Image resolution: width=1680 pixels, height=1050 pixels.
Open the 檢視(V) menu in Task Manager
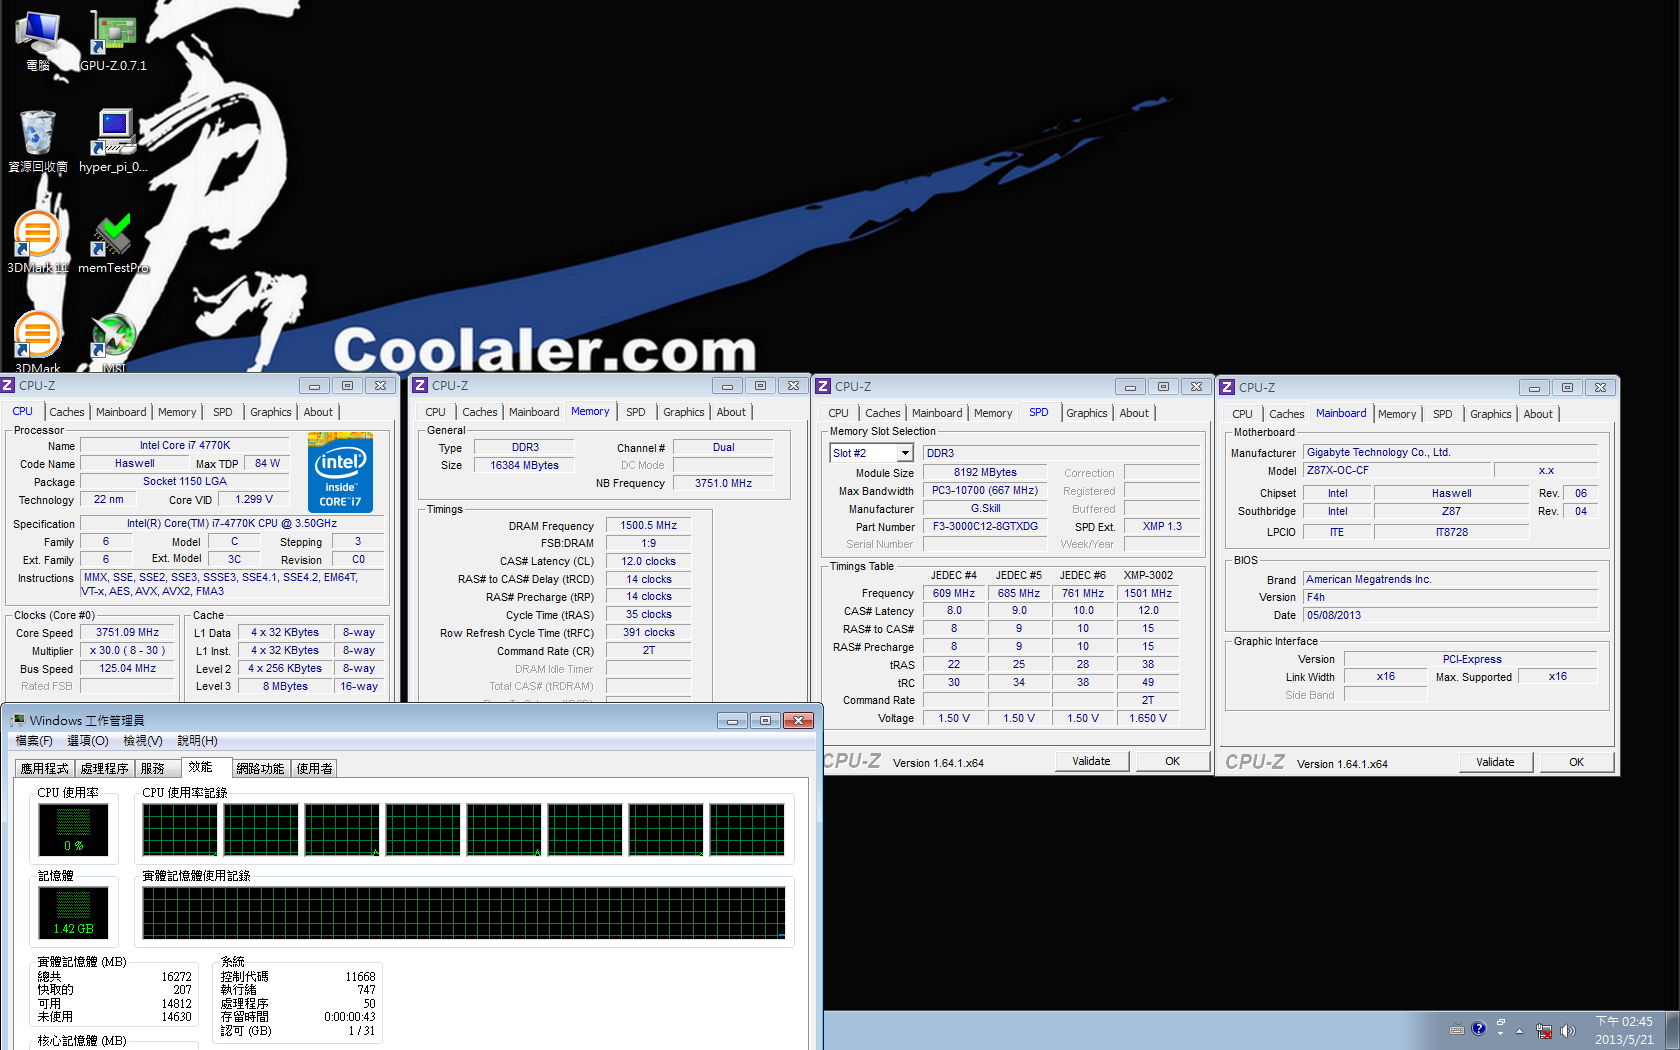coord(143,741)
